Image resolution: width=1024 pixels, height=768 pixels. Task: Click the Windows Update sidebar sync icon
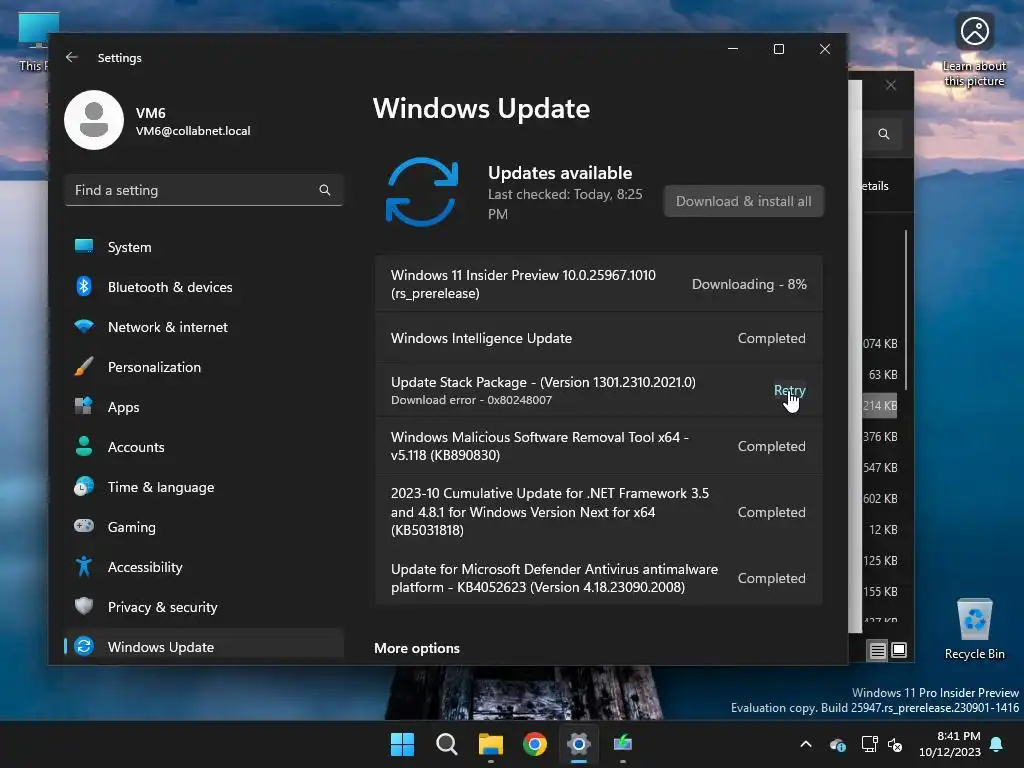coord(84,646)
